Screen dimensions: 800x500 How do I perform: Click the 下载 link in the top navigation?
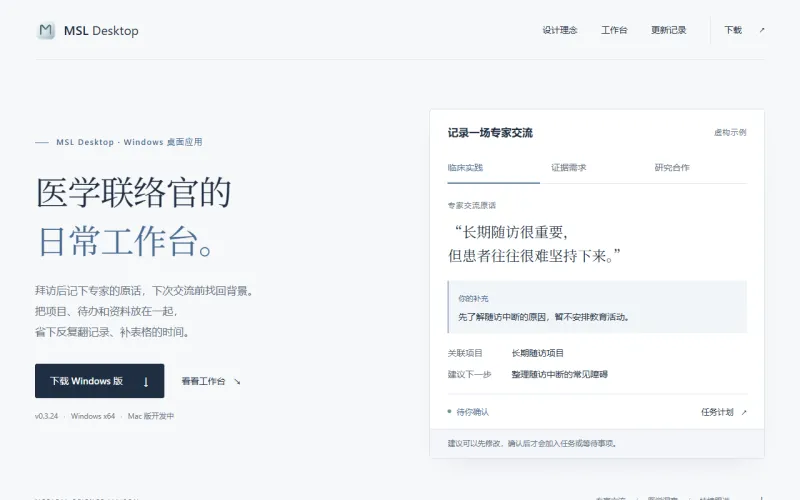click(x=744, y=30)
